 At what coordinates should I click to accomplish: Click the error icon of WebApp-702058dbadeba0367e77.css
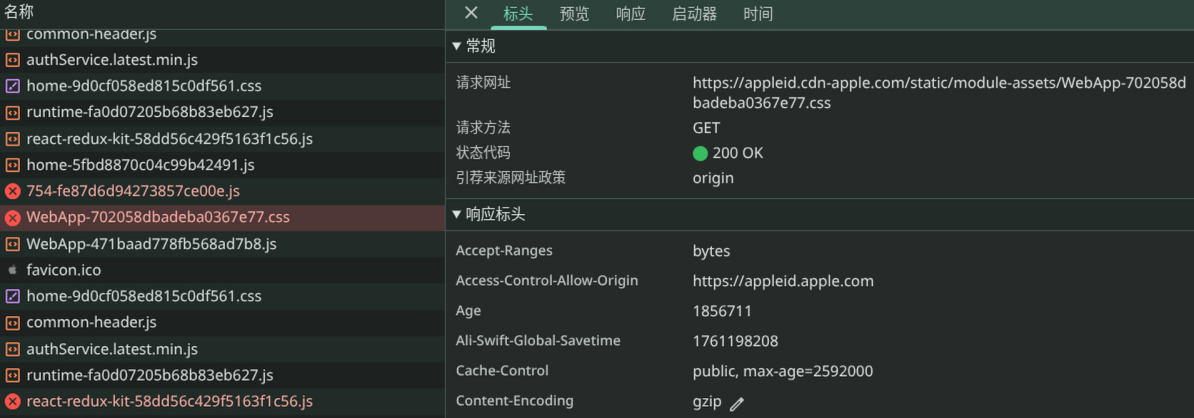(x=13, y=217)
